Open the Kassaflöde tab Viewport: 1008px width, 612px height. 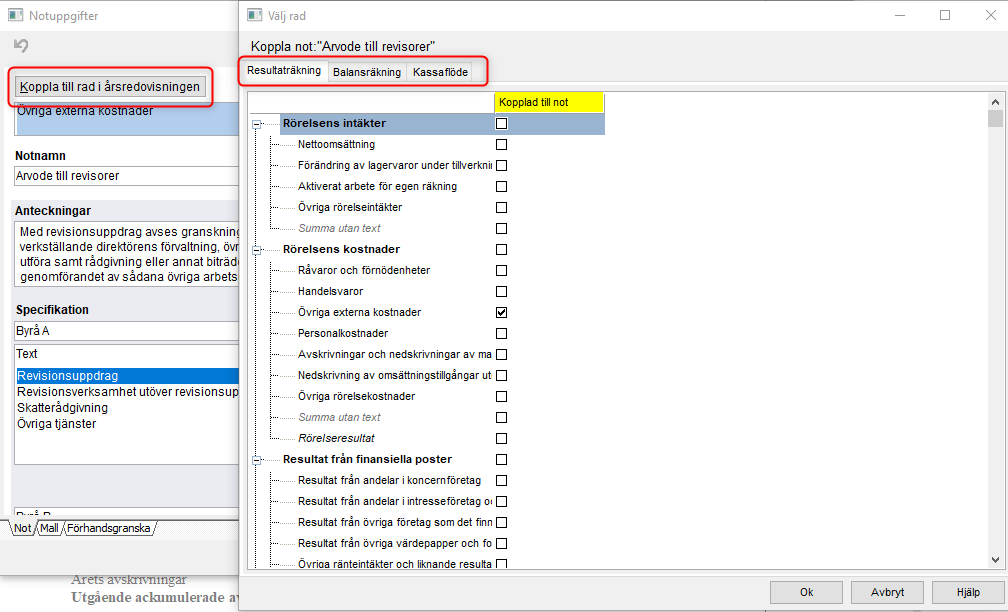point(440,72)
